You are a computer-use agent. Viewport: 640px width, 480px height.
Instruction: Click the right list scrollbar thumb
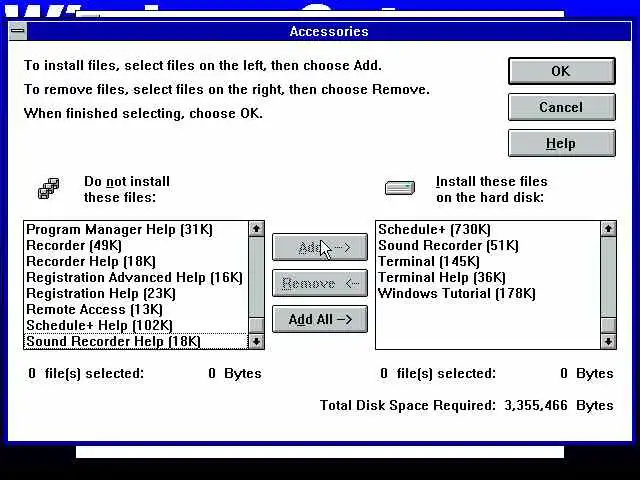coord(608,325)
